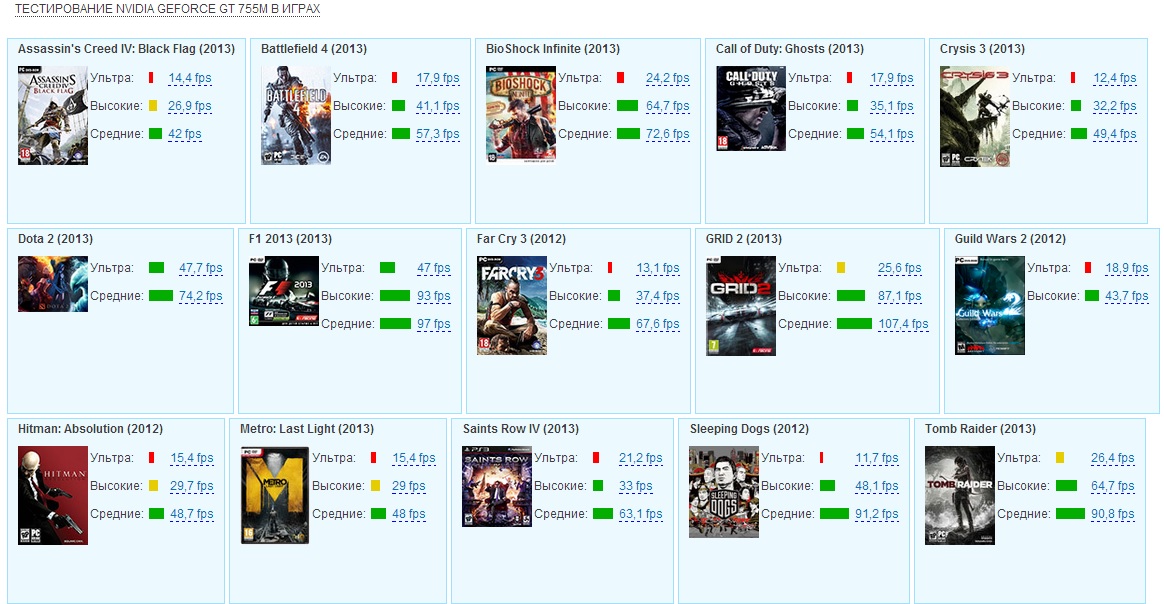Open the BioShock Infinite cover image
1164x604 pixels.
[x=521, y=114]
